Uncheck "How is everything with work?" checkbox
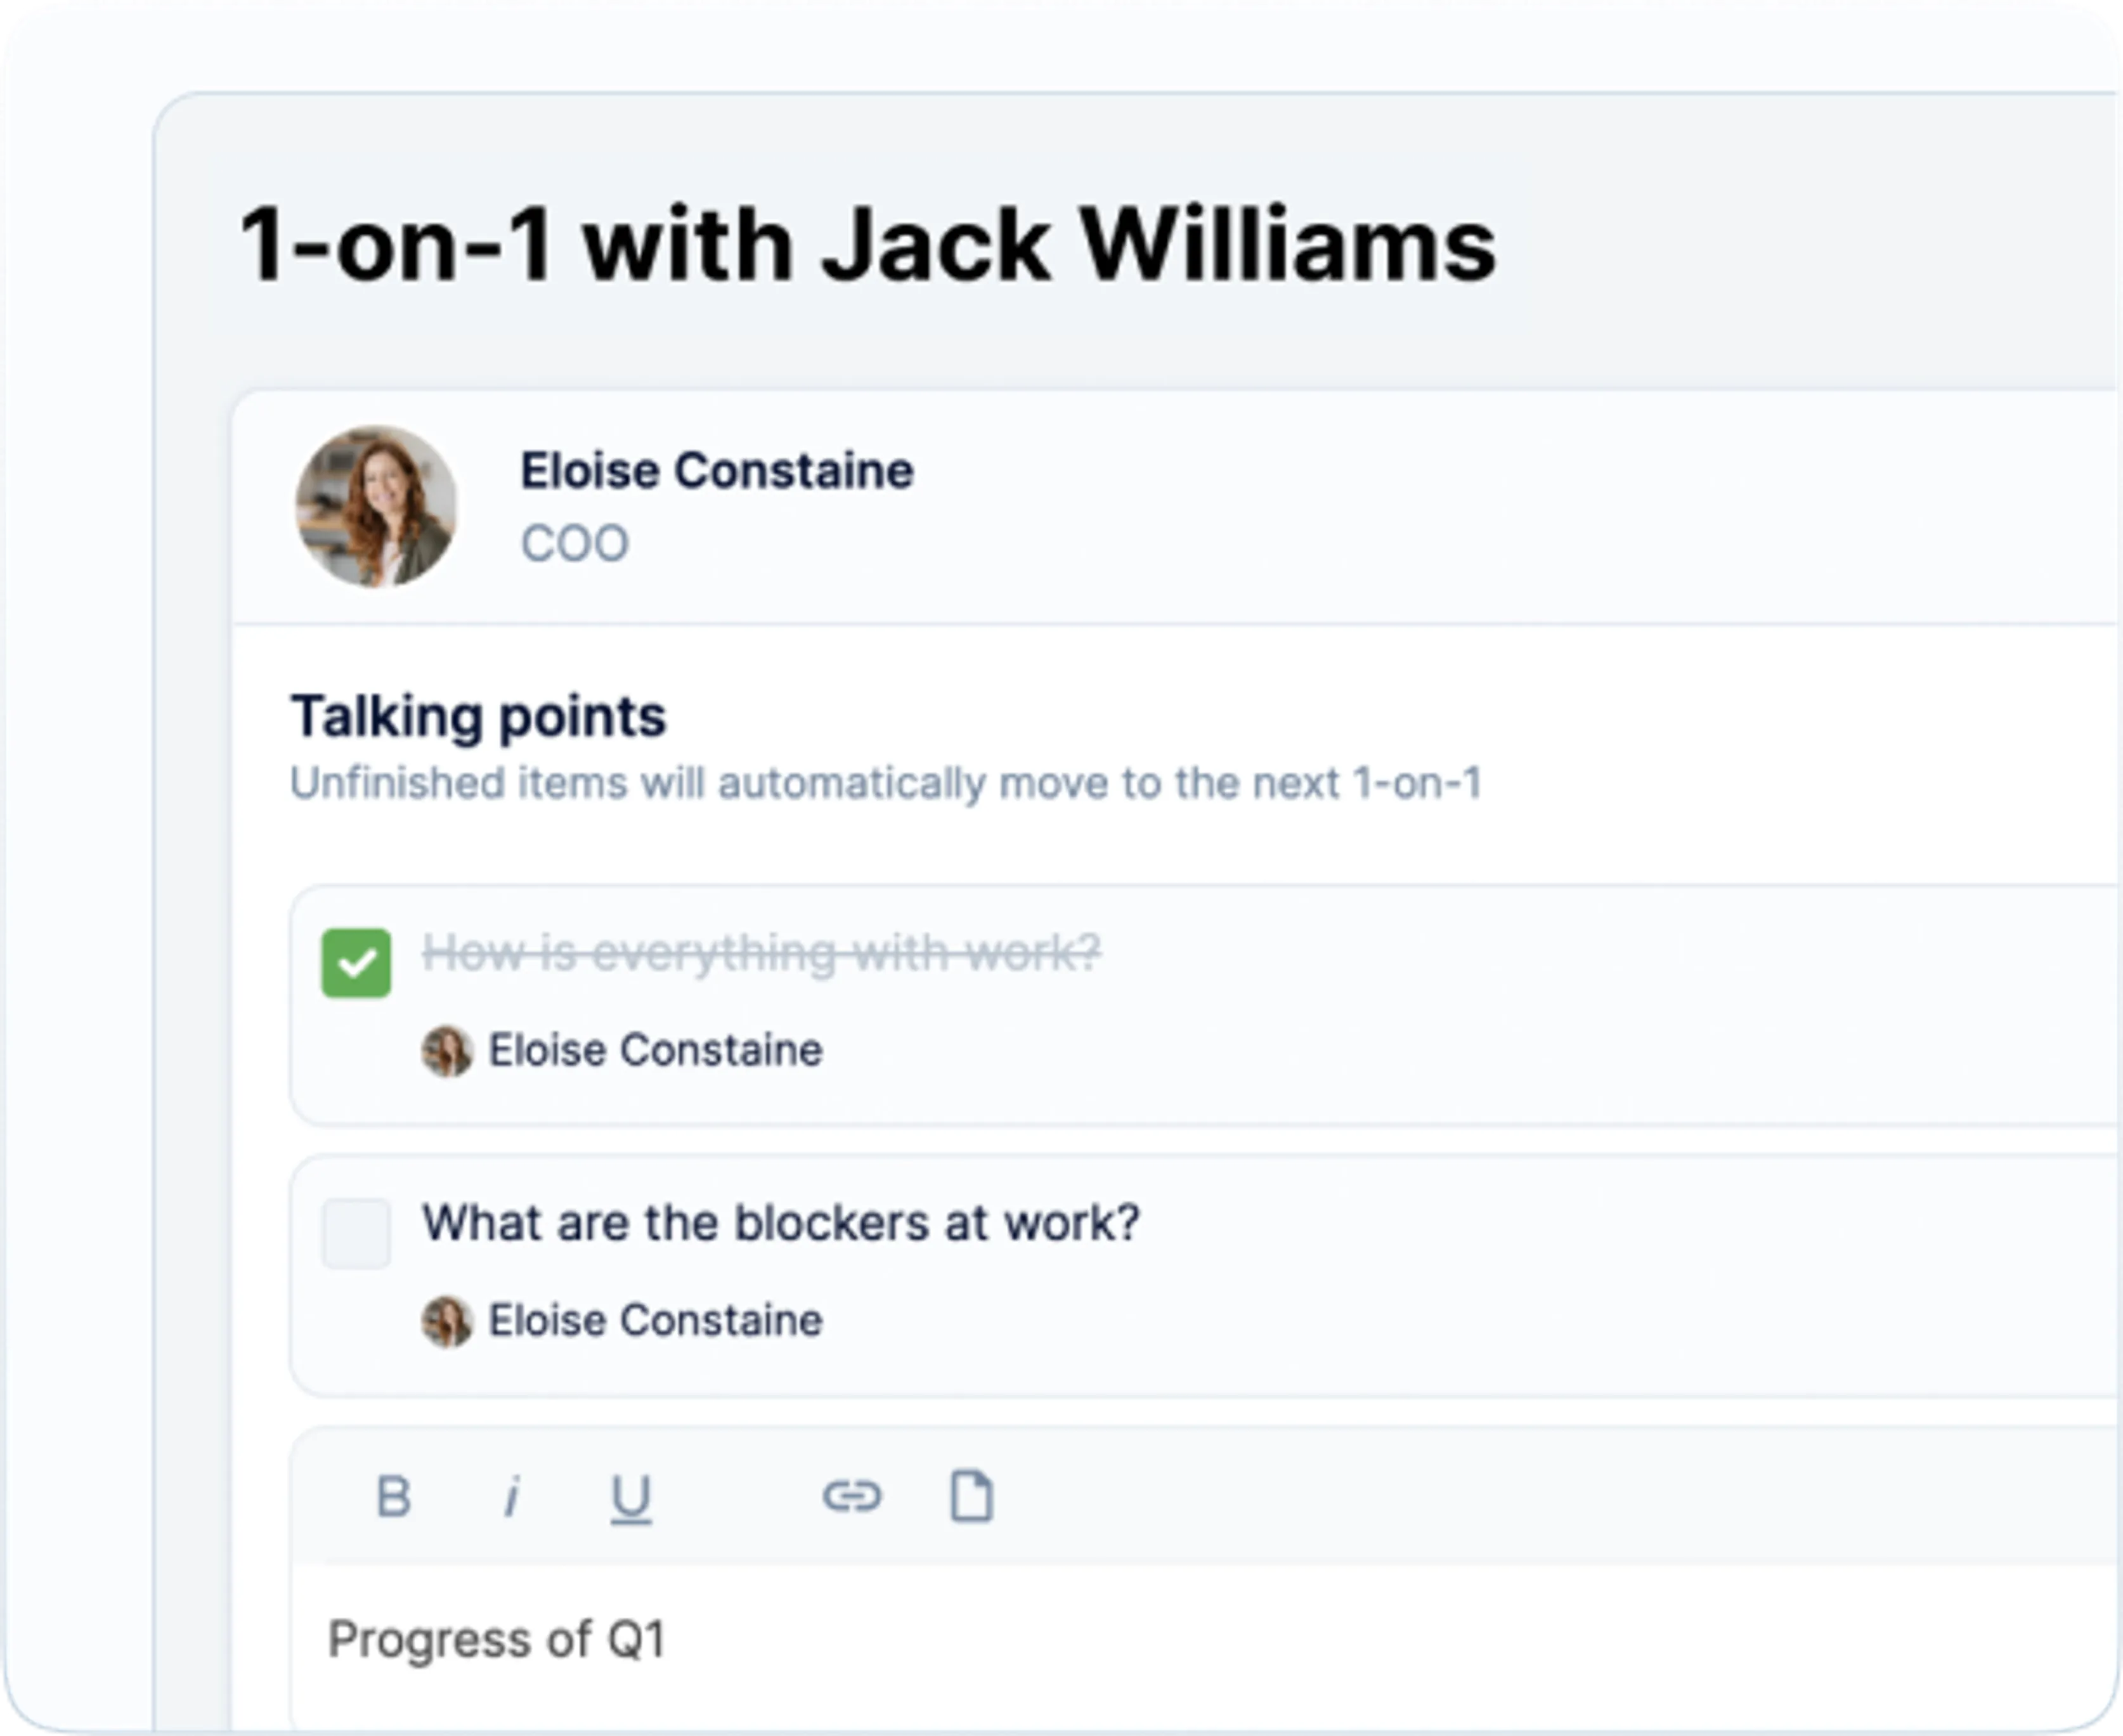This screenshot has height=1736, width=2123. tap(356, 963)
